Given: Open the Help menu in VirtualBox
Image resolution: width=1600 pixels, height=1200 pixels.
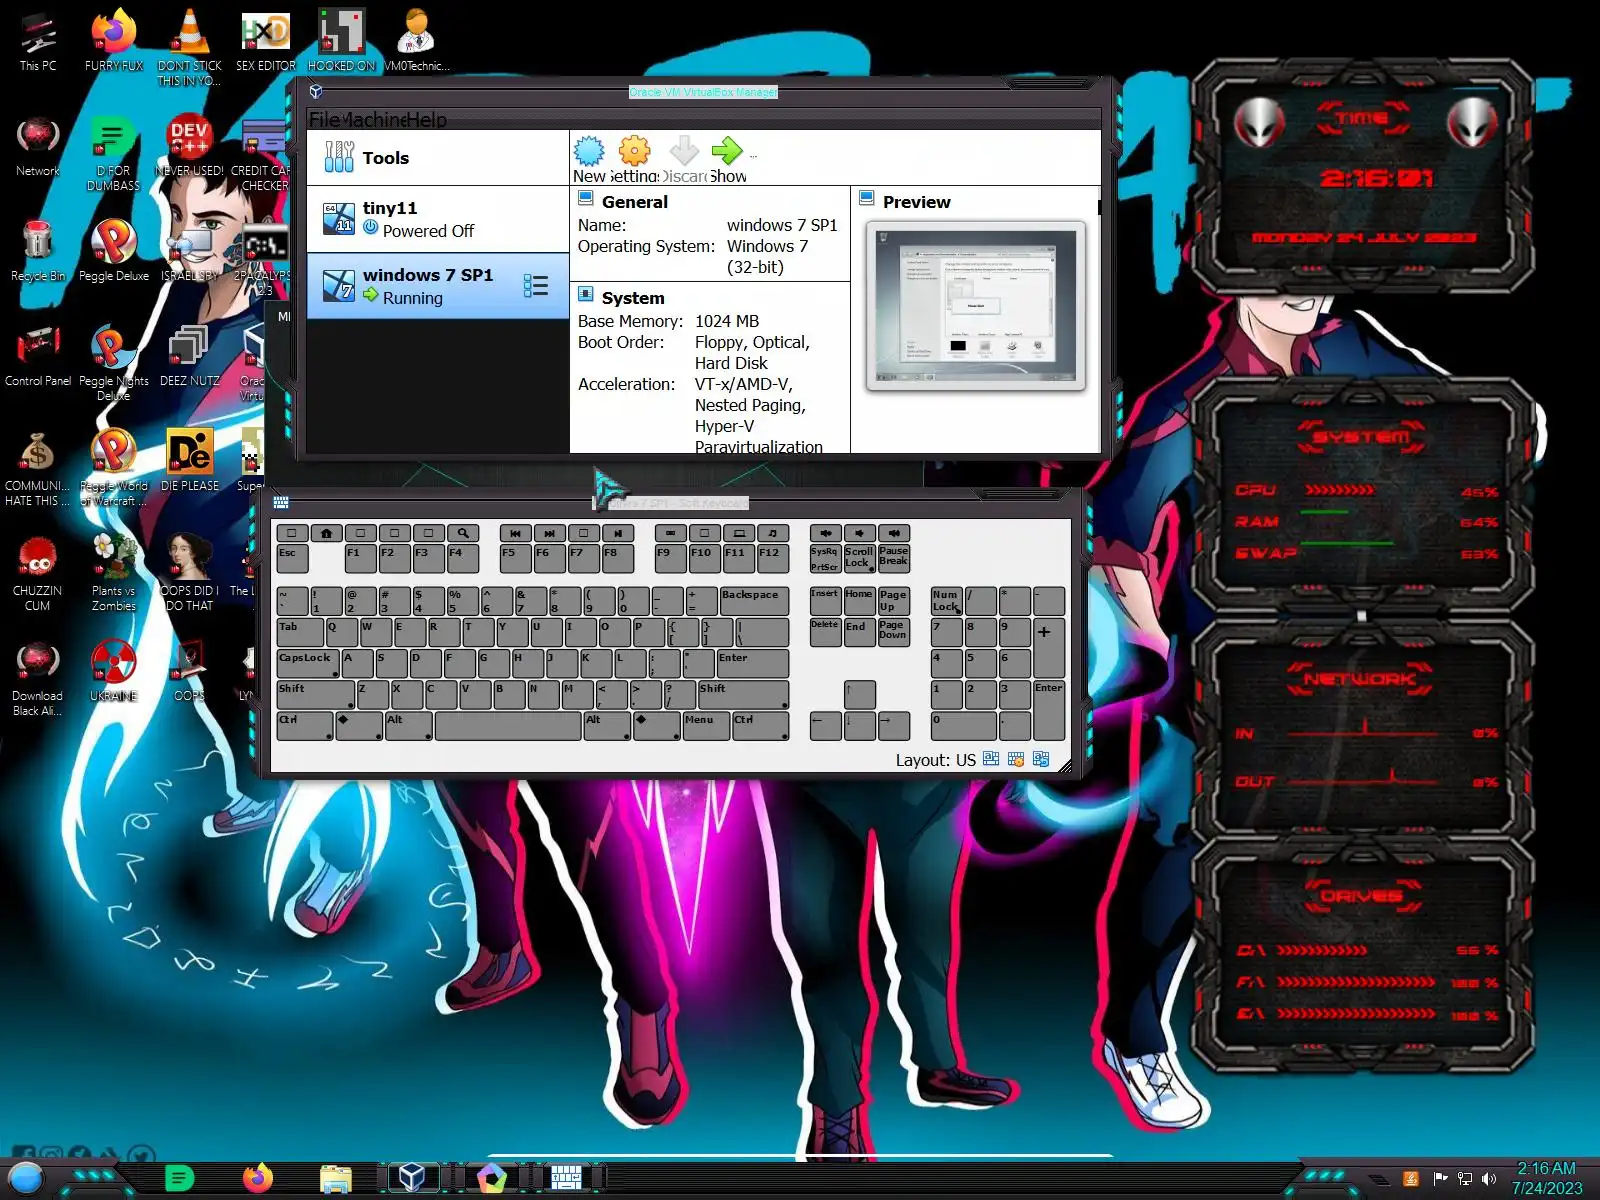Looking at the screenshot, I should [427, 119].
